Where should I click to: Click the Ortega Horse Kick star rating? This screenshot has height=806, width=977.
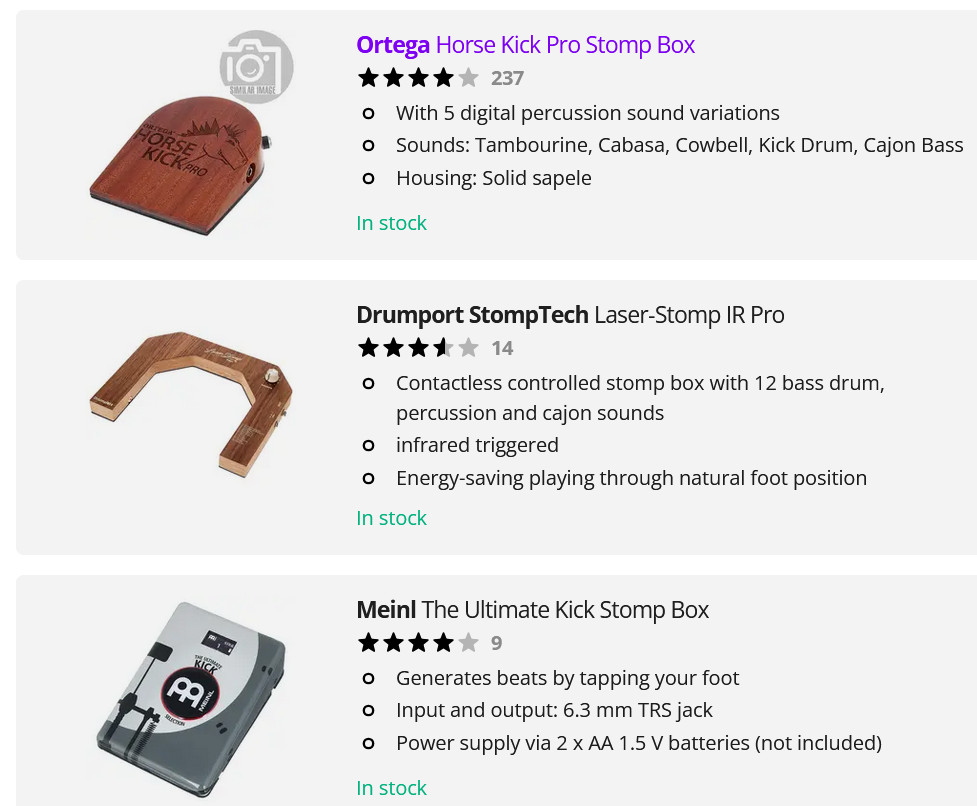pos(418,78)
